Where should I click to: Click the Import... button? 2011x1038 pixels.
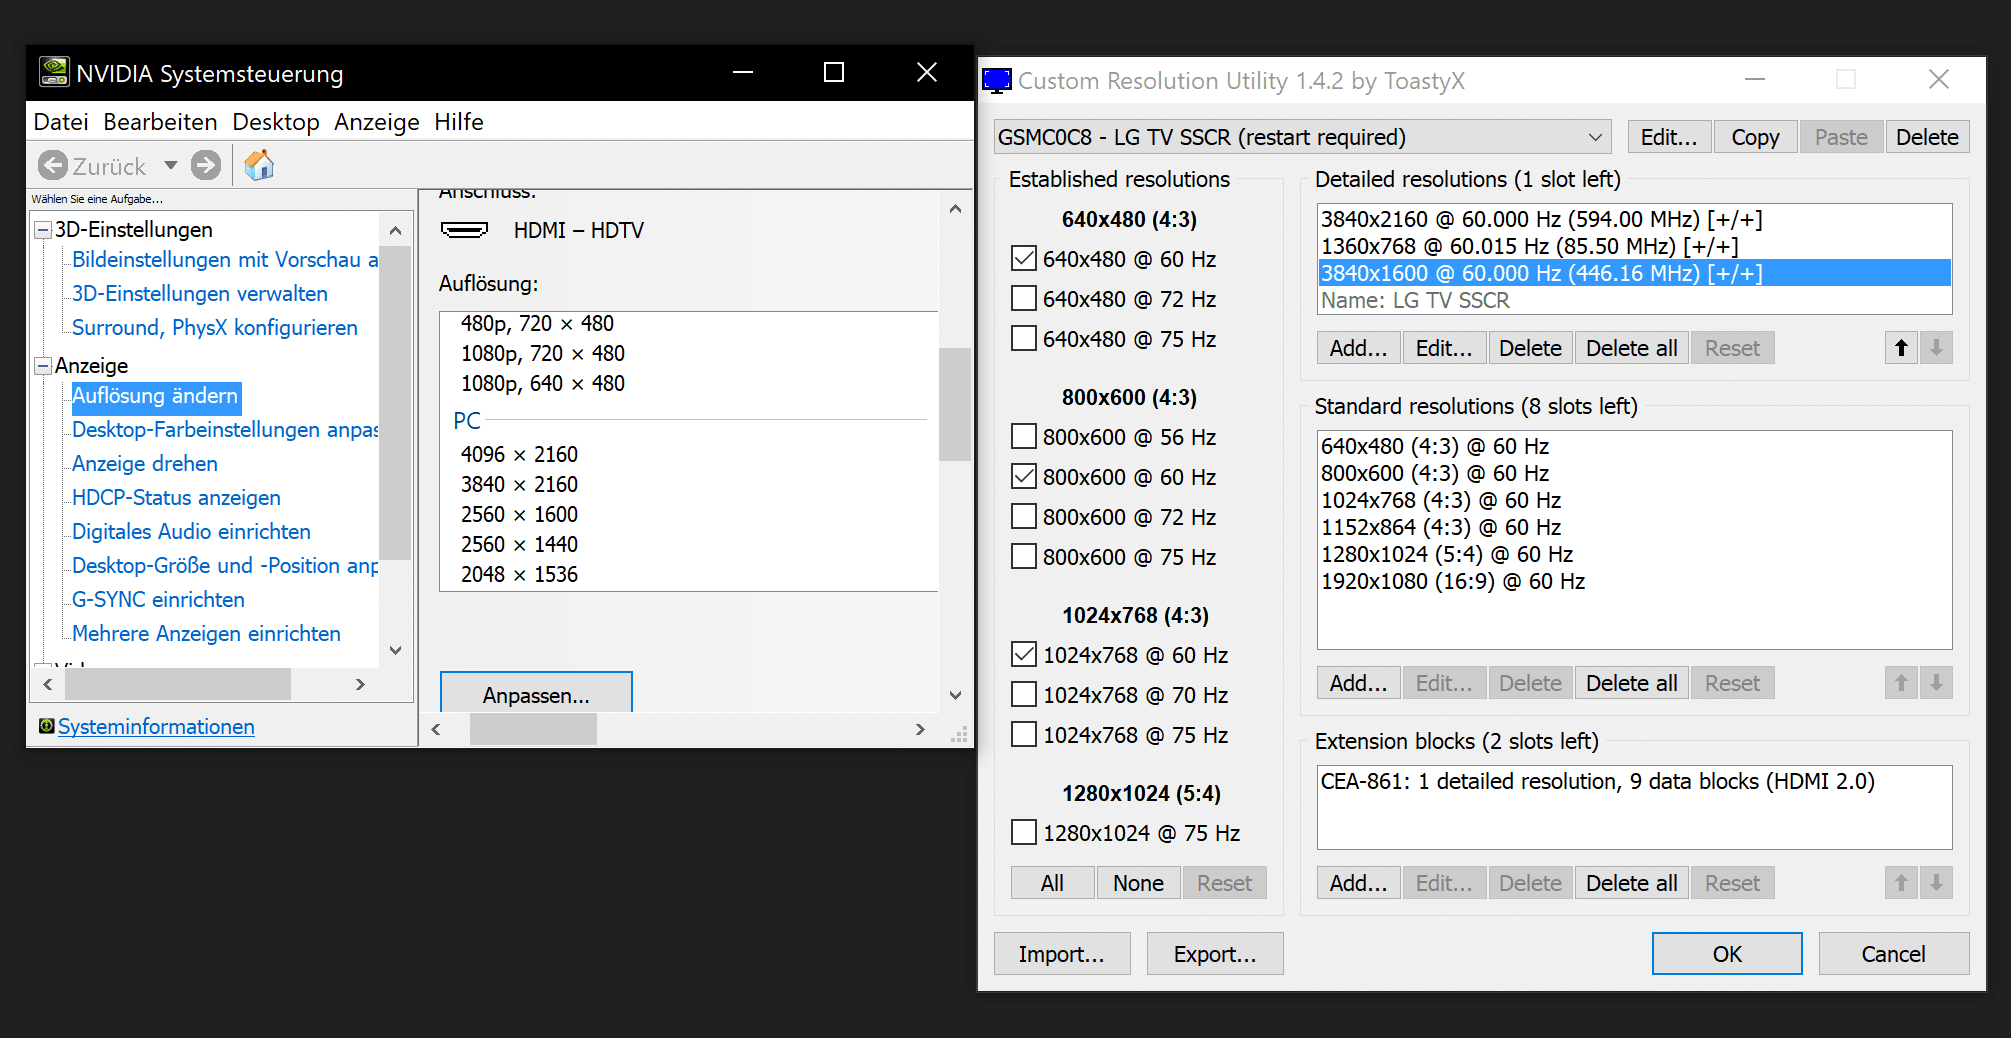(x=1062, y=954)
